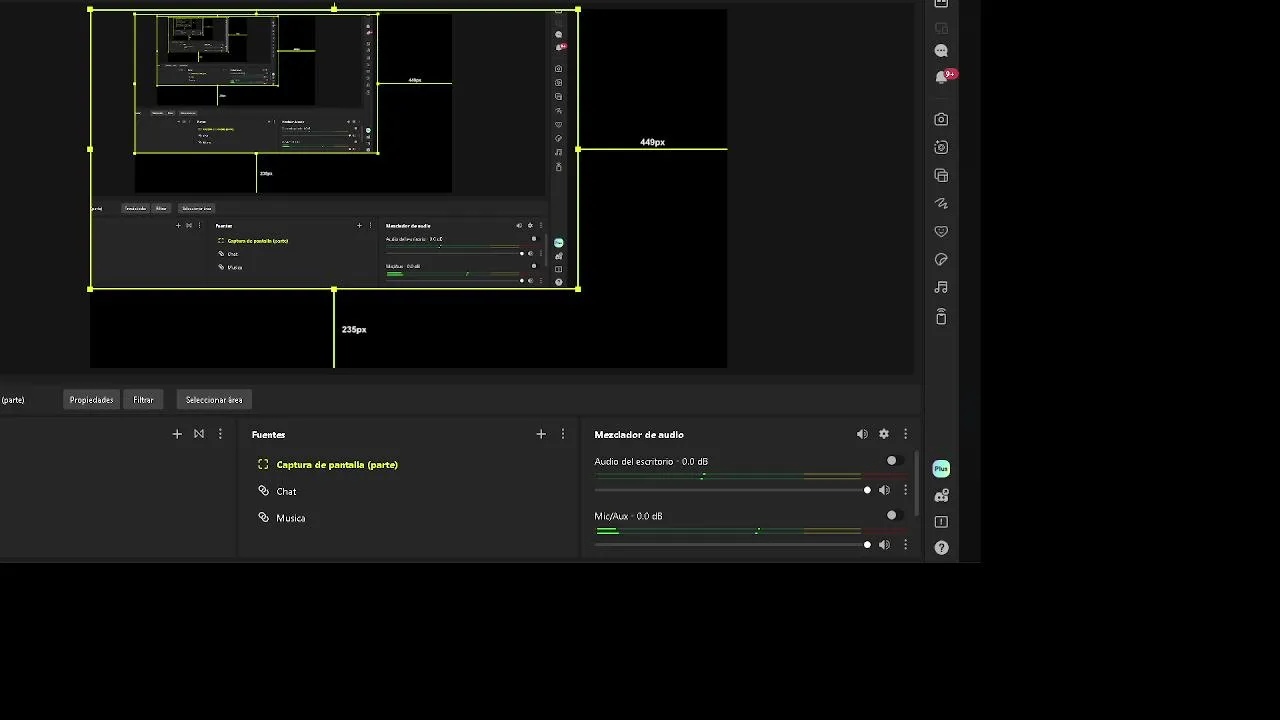Image resolution: width=1280 pixels, height=720 pixels.
Task: Open the chat bubble icon in sidebar
Action: [941, 50]
